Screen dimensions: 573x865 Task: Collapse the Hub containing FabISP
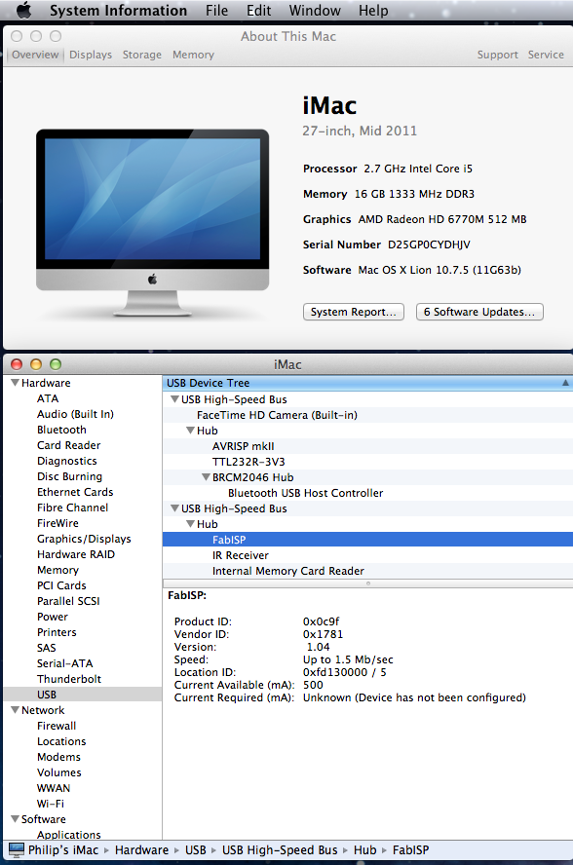[x=190, y=524]
